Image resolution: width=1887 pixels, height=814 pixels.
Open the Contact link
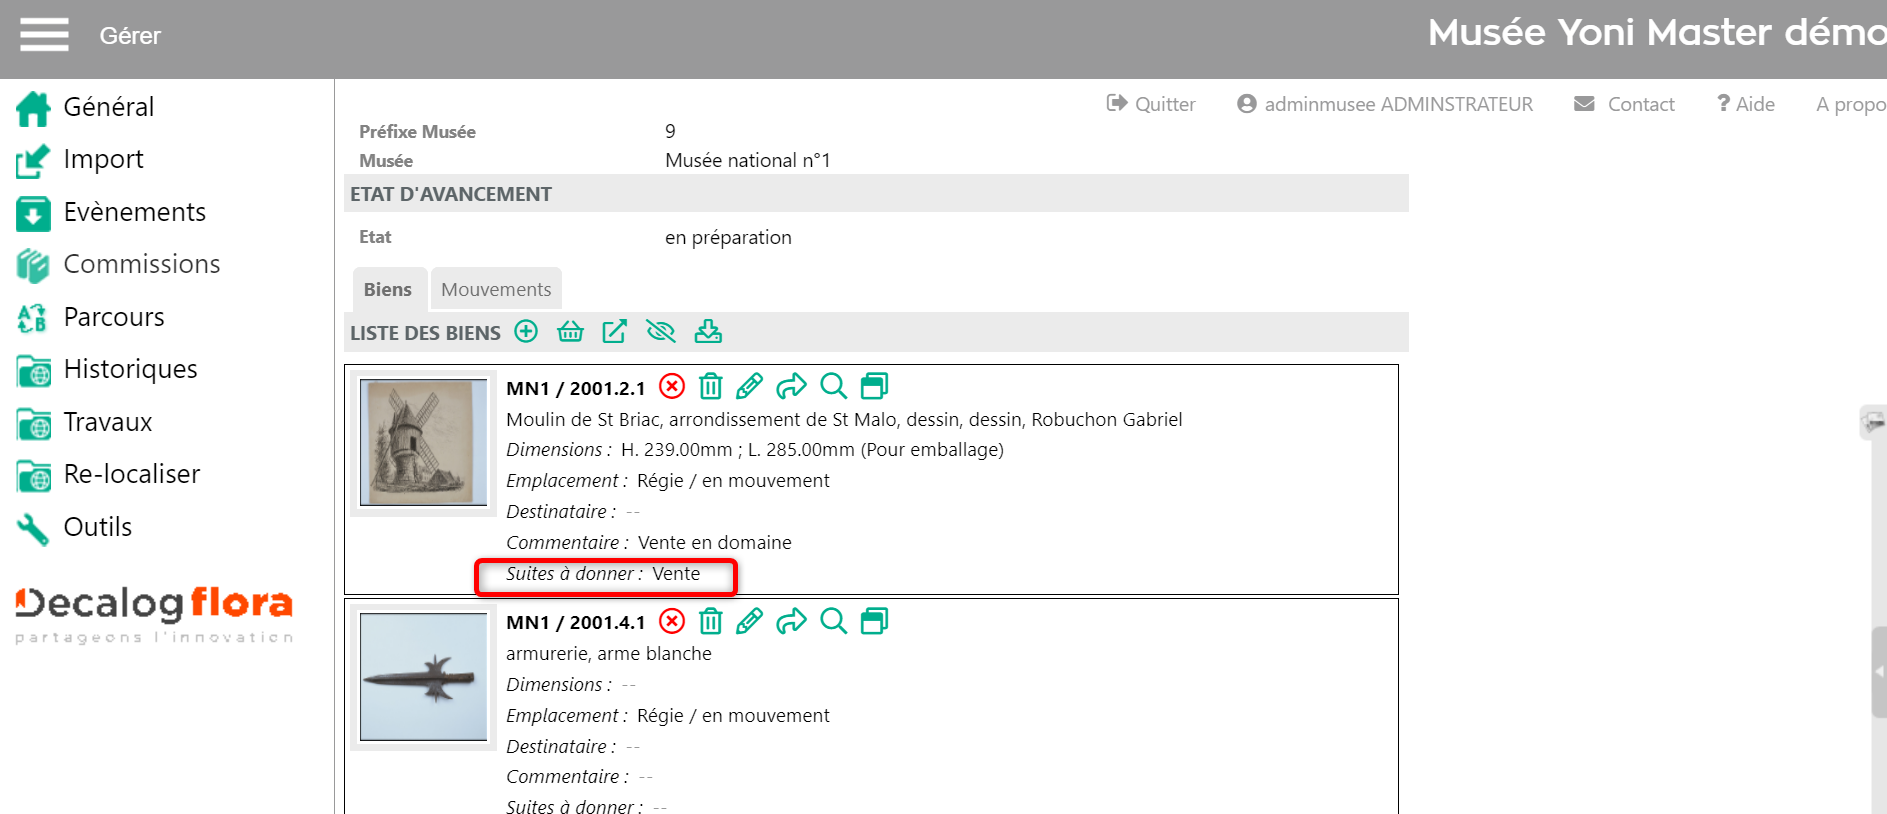point(1625,104)
